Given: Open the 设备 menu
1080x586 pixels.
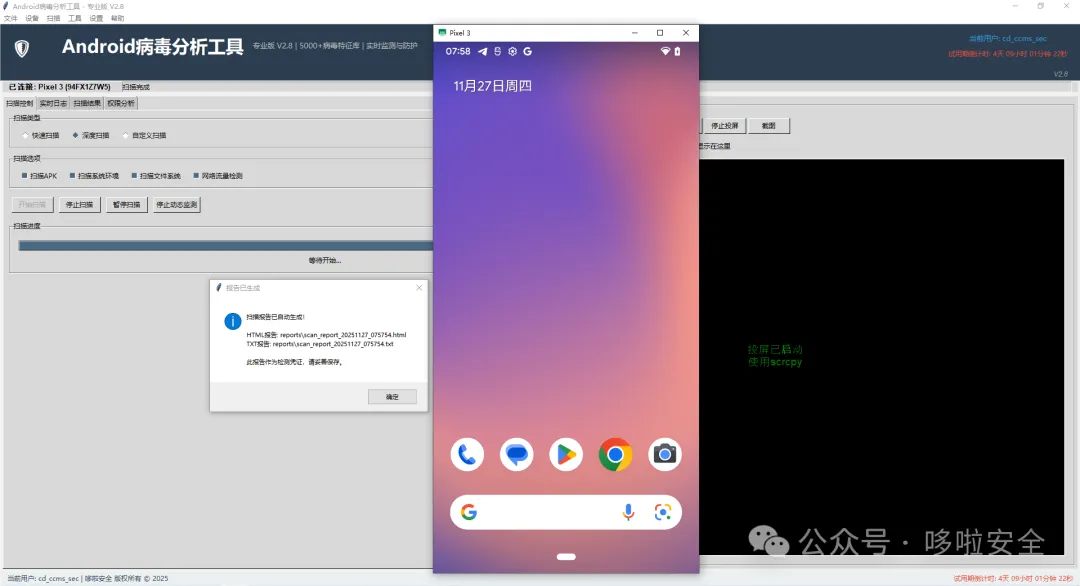Looking at the screenshot, I should click(32, 19).
